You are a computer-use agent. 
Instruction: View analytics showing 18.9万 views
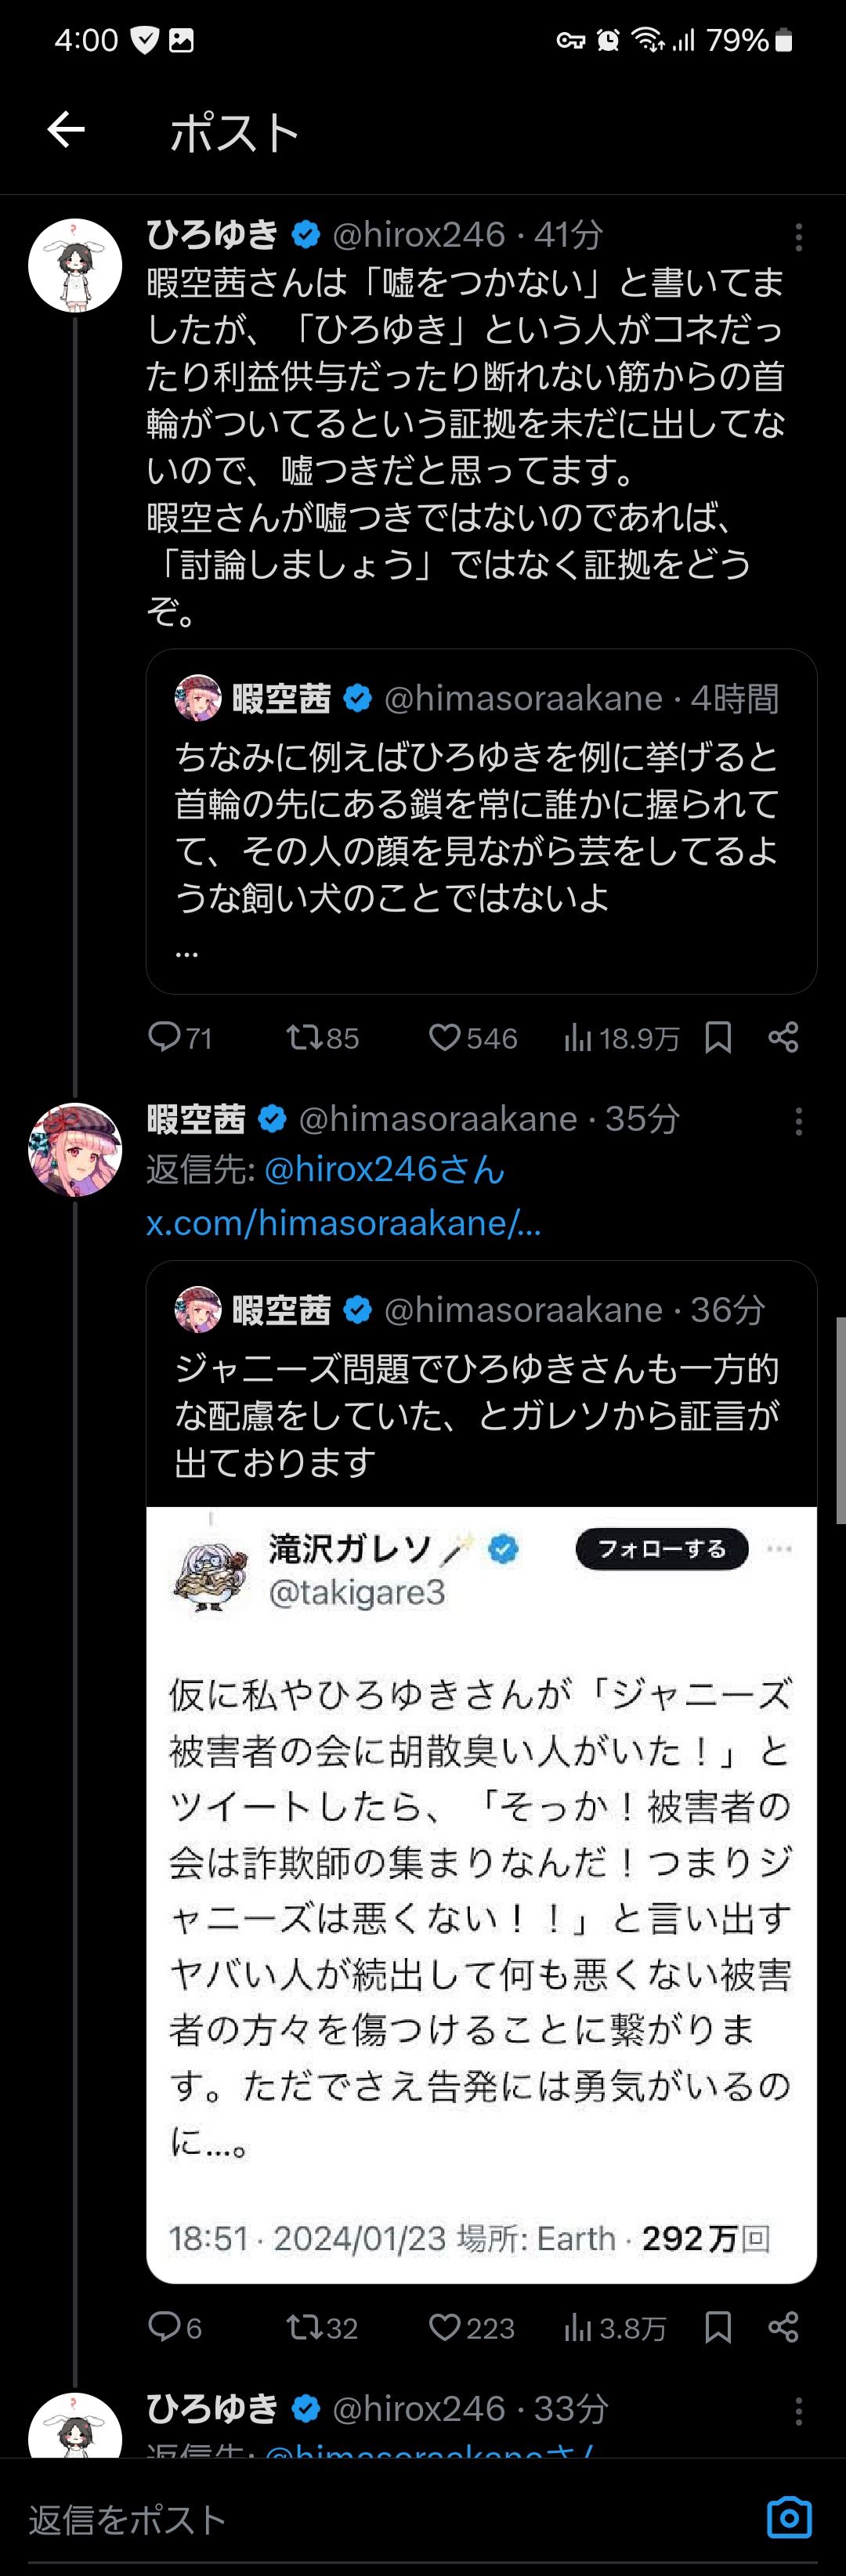click(621, 1037)
